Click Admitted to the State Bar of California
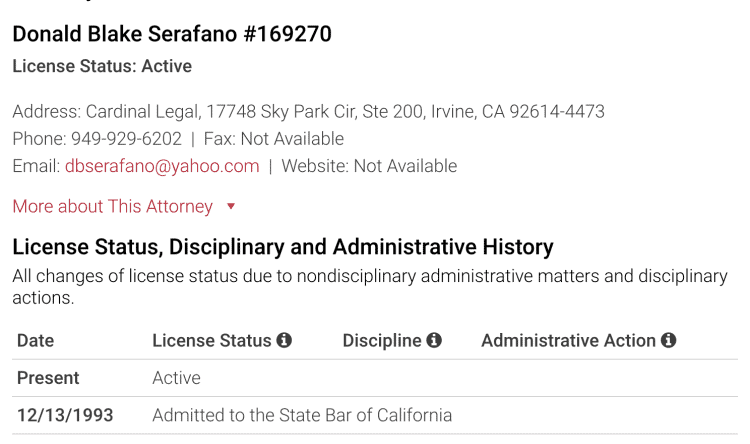Image resolution: width=750 pixels, height=444 pixels. coord(302,415)
